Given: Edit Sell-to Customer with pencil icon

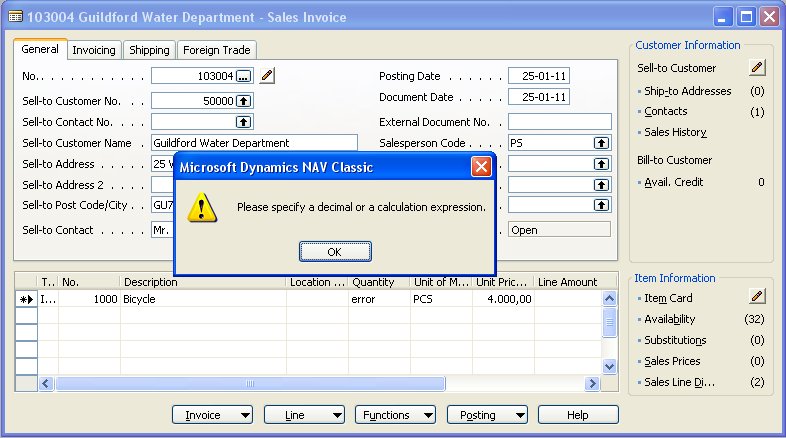Looking at the screenshot, I should pyautogui.click(x=757, y=67).
